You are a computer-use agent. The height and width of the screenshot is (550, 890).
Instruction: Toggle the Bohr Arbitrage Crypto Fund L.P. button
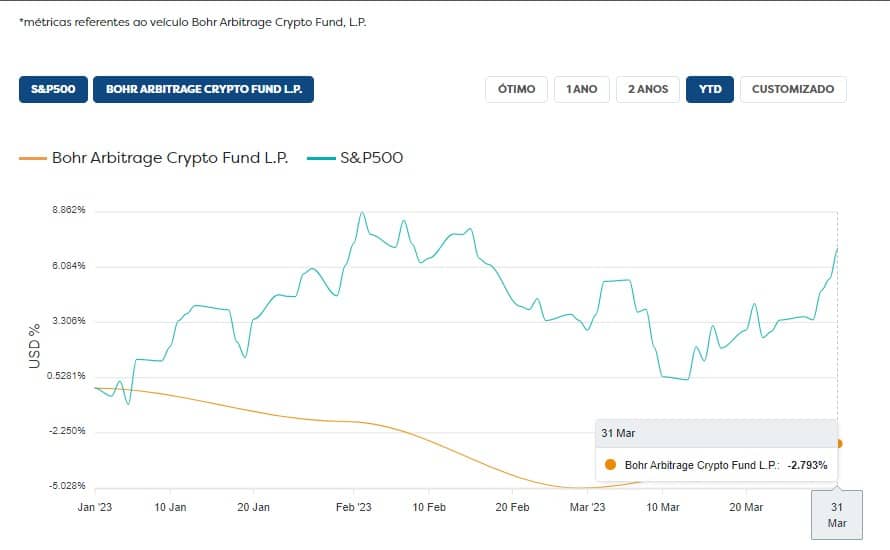(x=203, y=89)
